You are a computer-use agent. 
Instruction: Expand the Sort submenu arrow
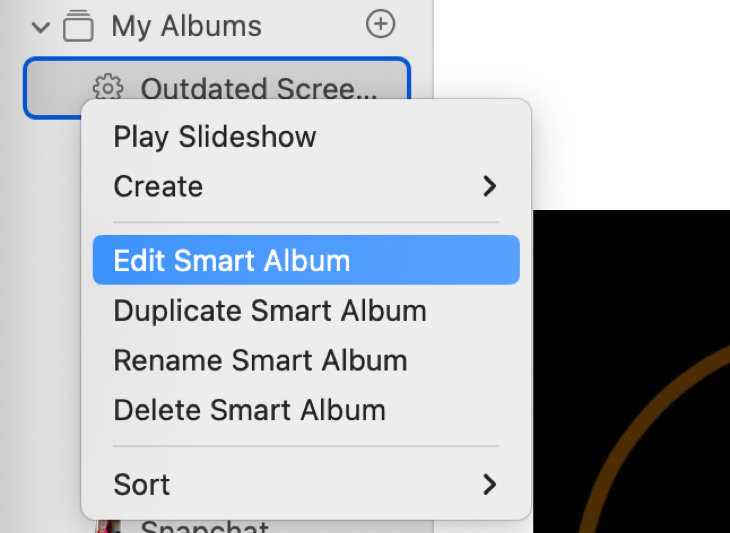click(x=489, y=485)
